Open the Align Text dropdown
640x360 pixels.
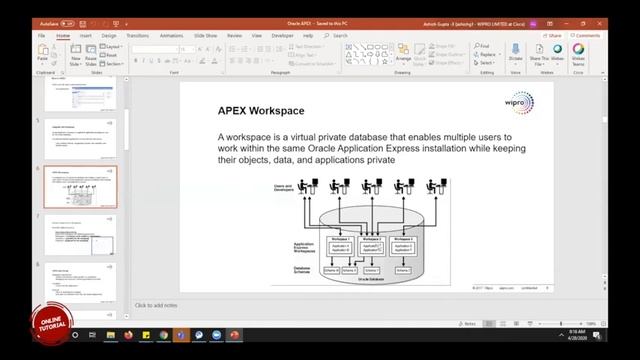pyautogui.click(x=302, y=55)
